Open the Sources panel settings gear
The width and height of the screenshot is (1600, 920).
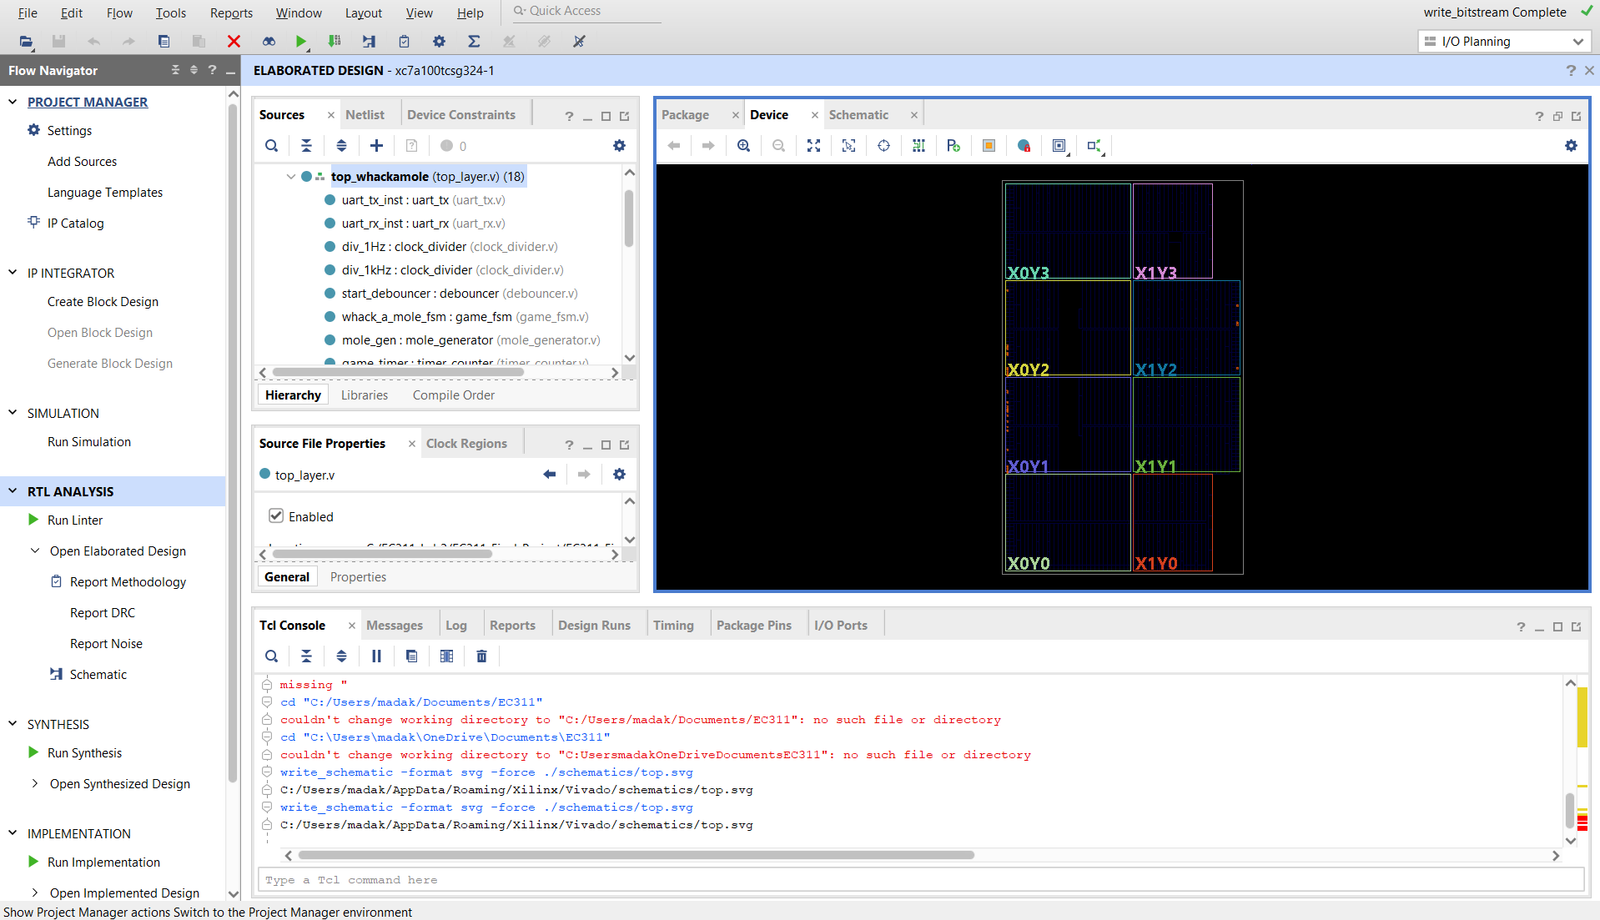click(619, 145)
